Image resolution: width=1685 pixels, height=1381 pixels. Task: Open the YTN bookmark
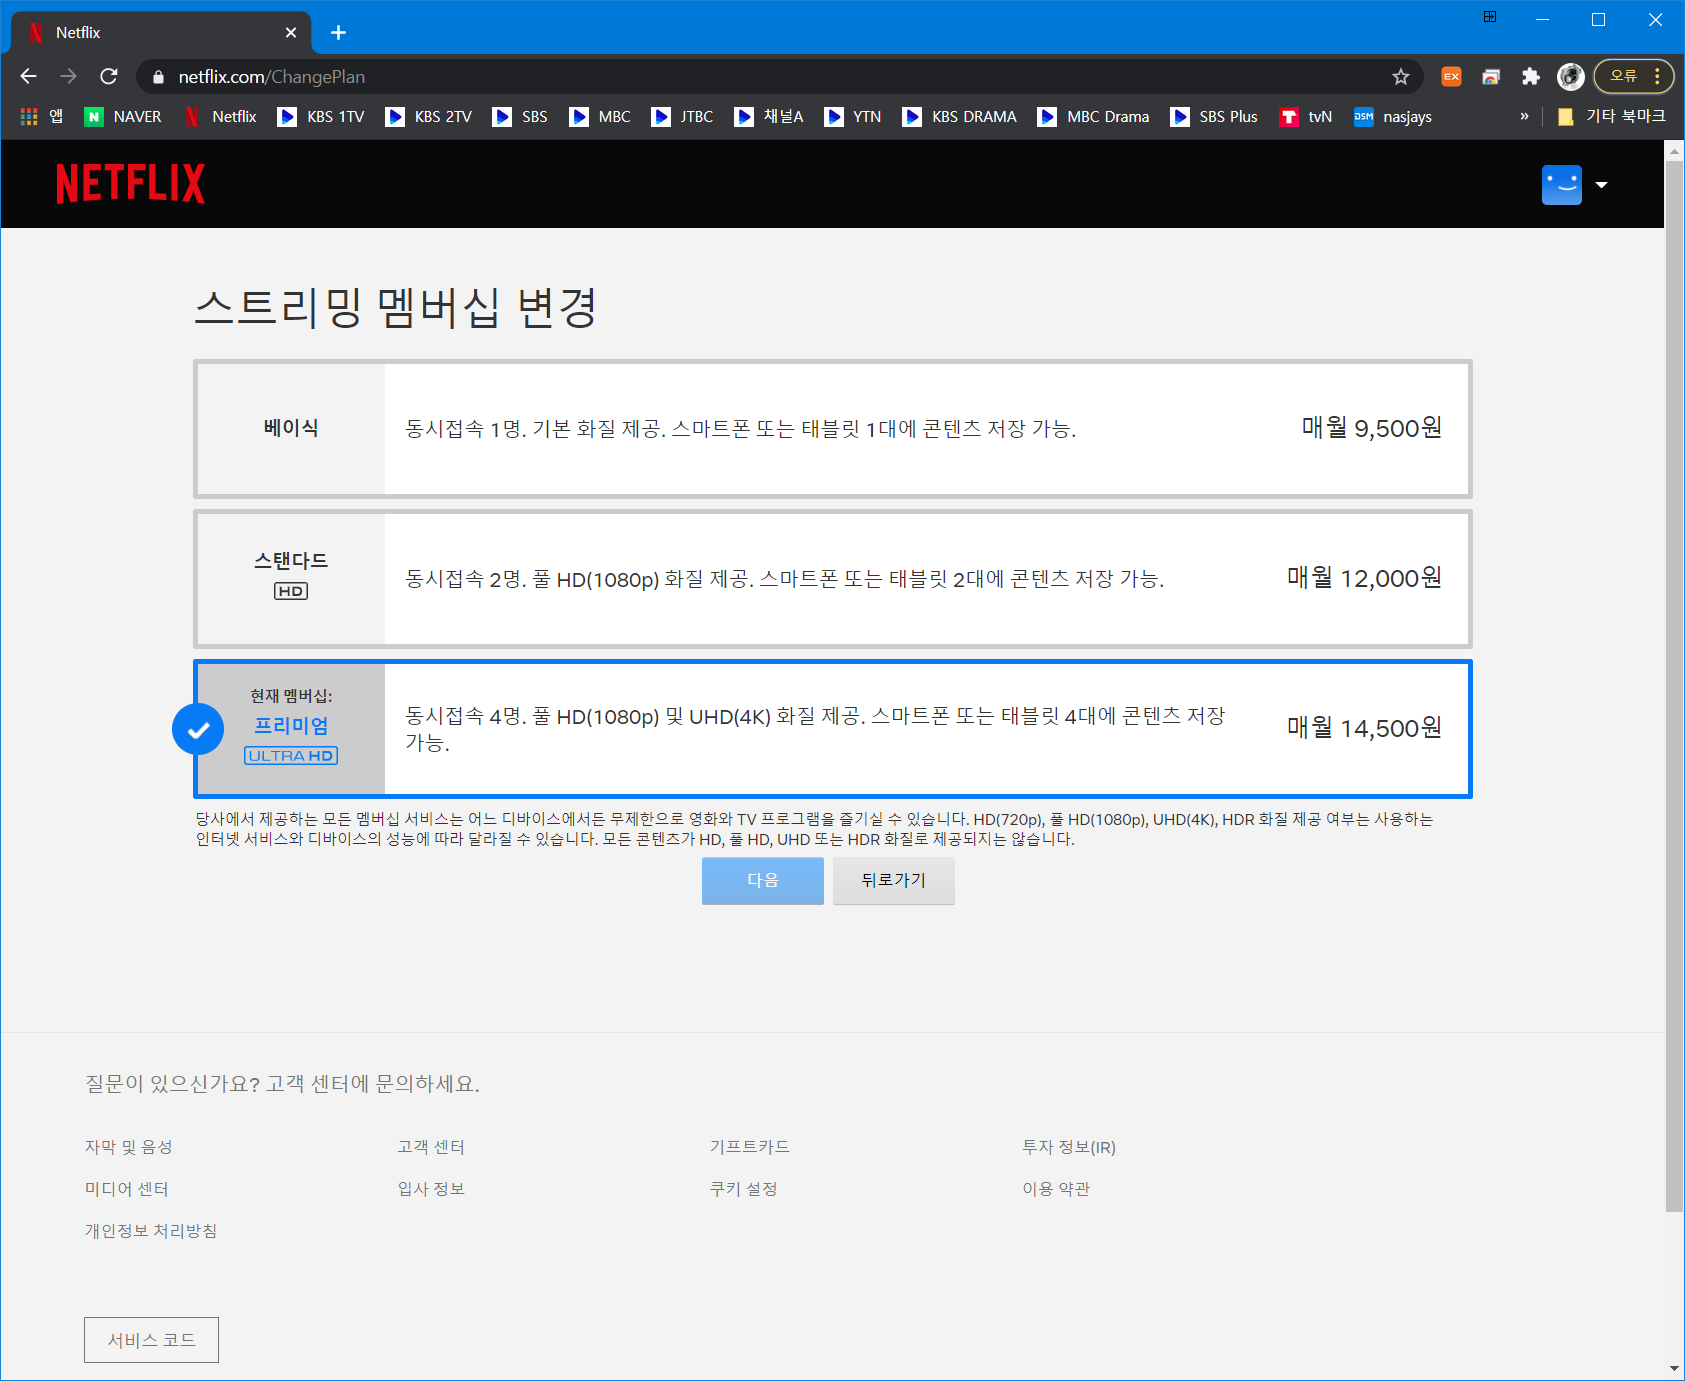(x=853, y=116)
